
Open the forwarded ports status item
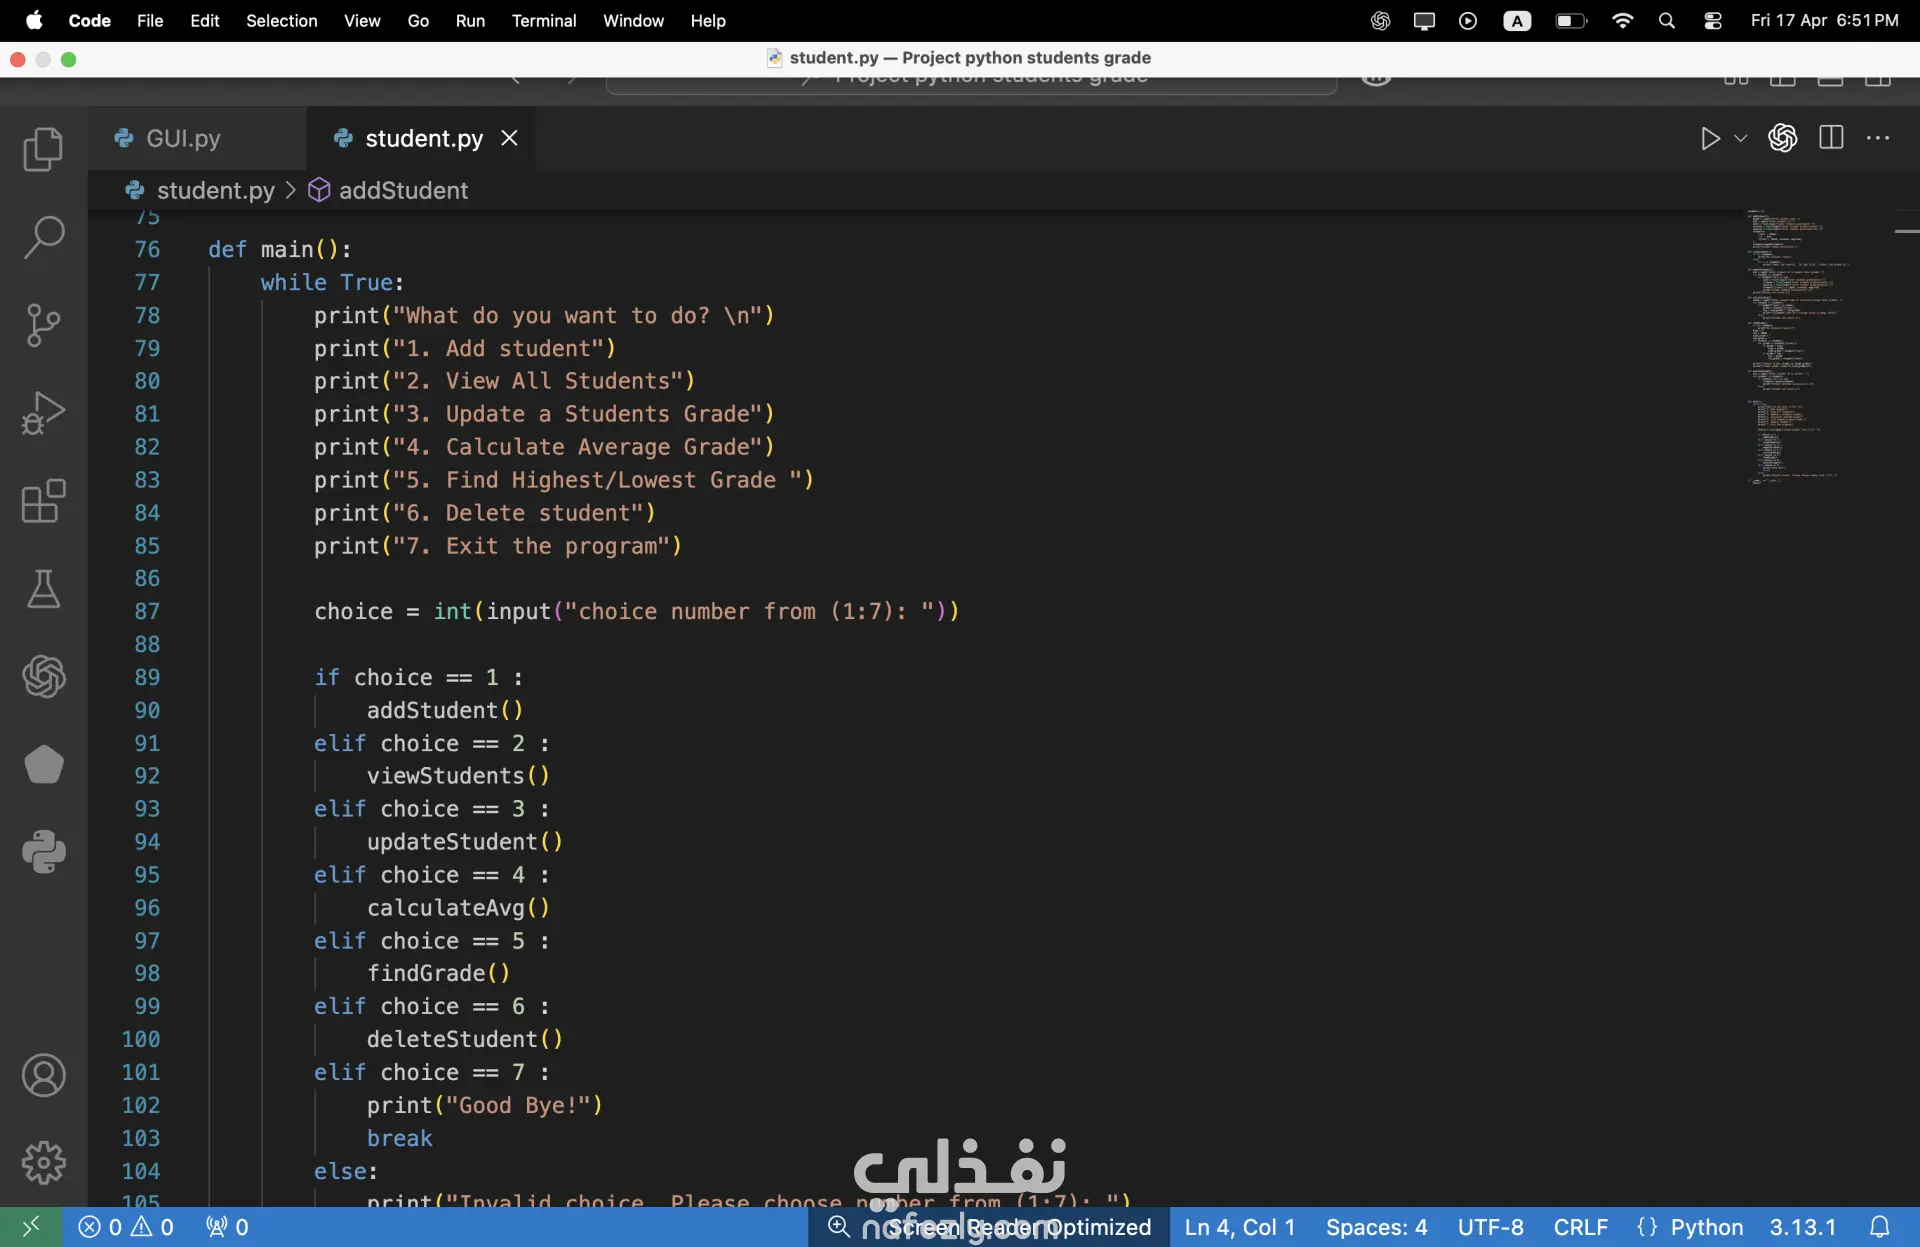pos(227,1227)
